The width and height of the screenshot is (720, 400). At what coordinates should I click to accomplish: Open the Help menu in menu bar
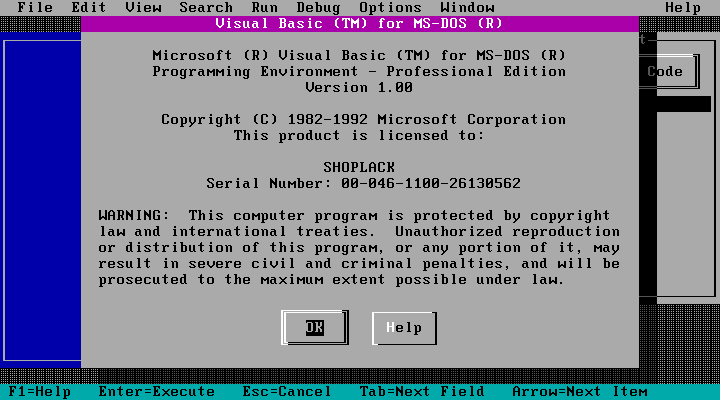click(x=683, y=7)
